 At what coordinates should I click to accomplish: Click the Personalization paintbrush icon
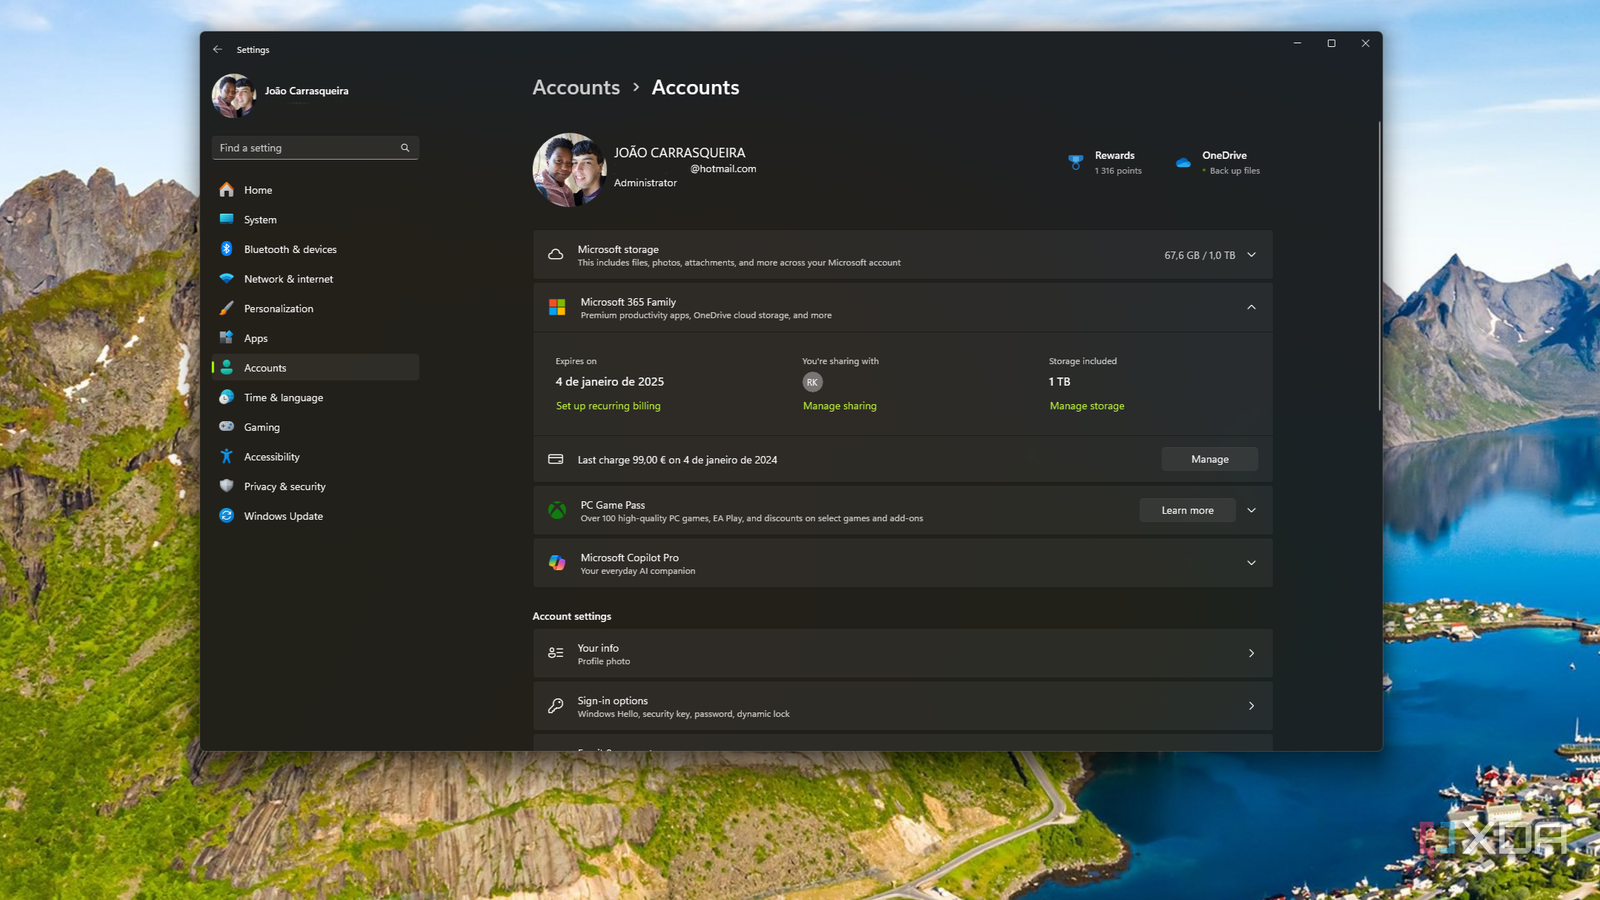coord(227,308)
